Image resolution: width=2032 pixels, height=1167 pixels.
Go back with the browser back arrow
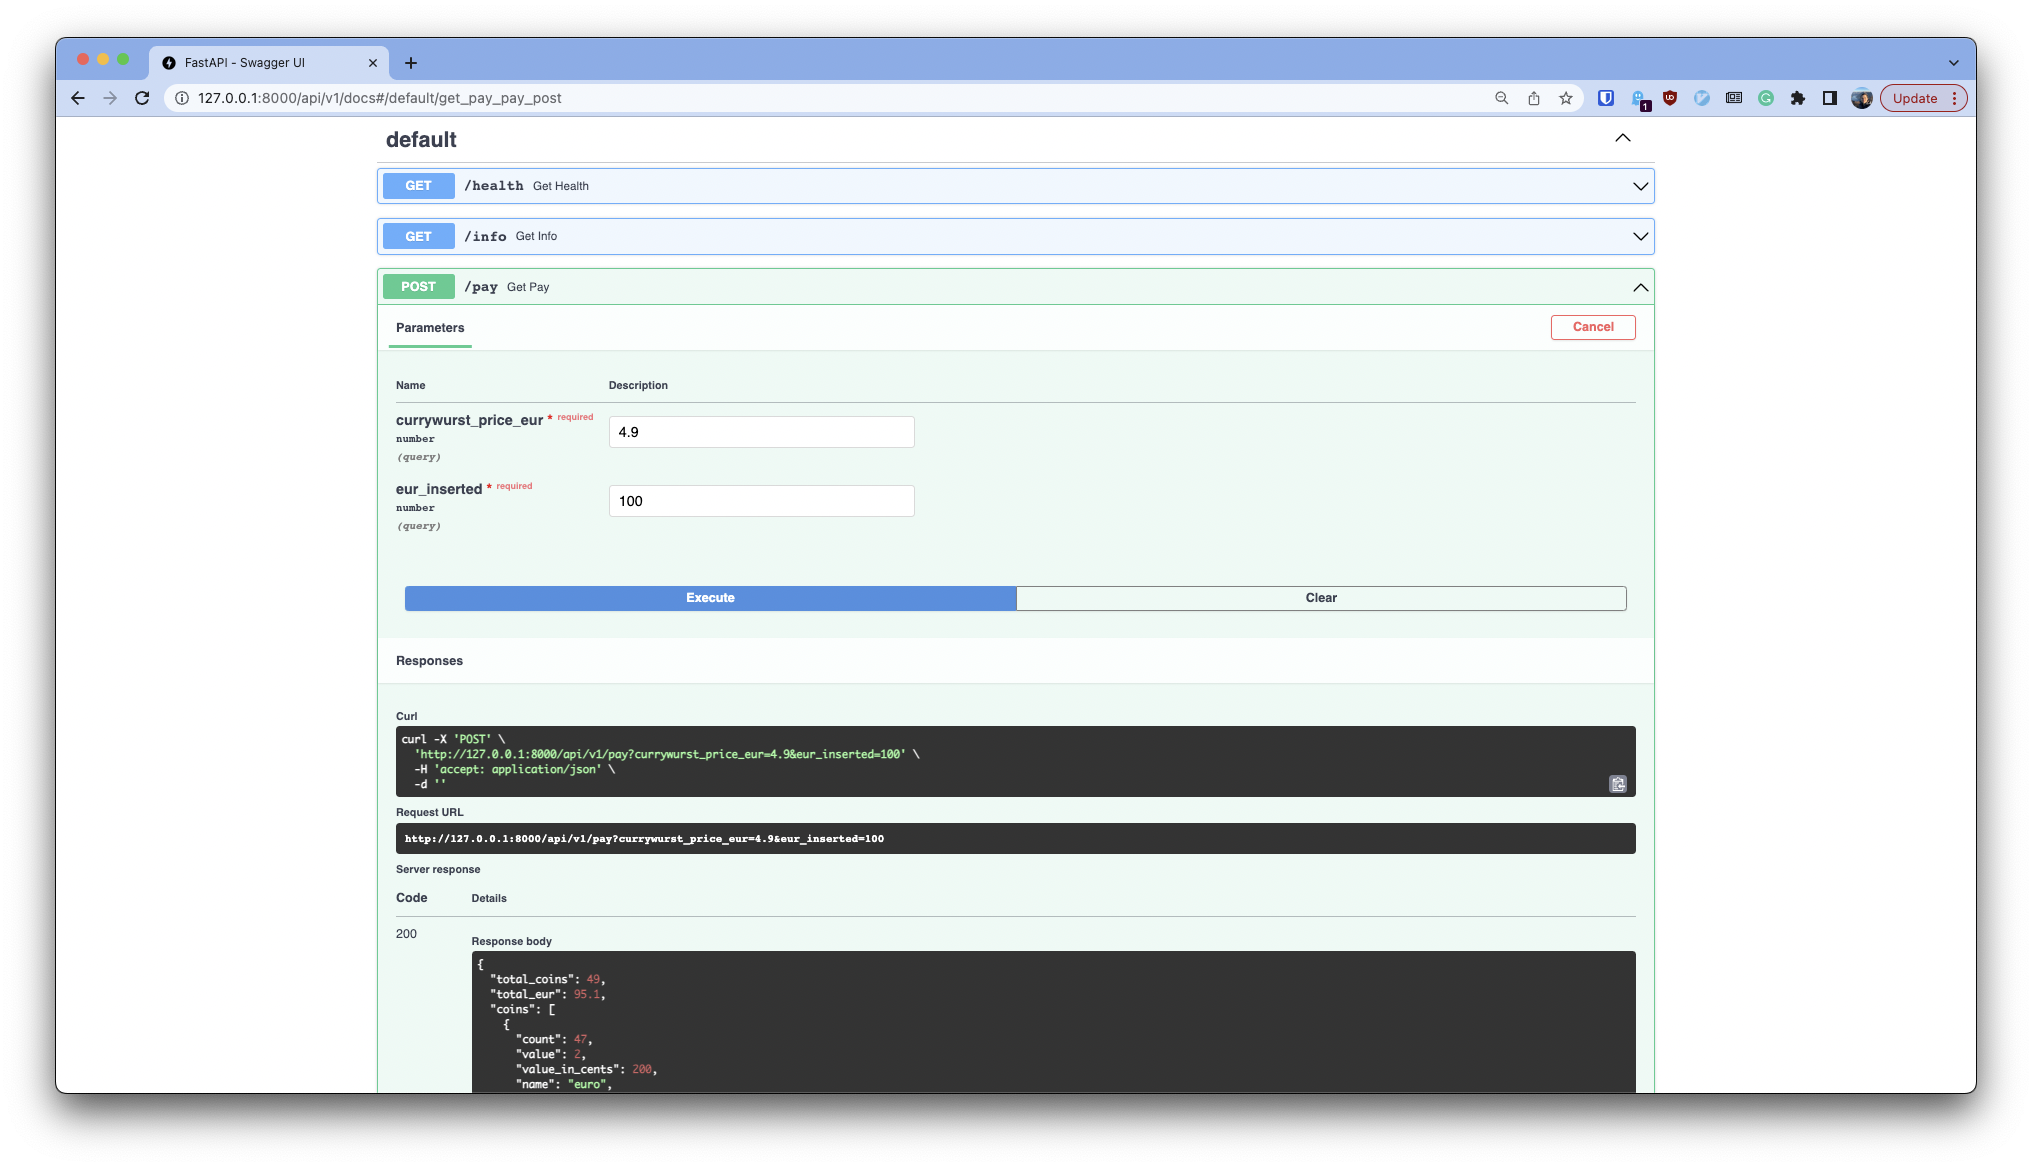pos(78,98)
